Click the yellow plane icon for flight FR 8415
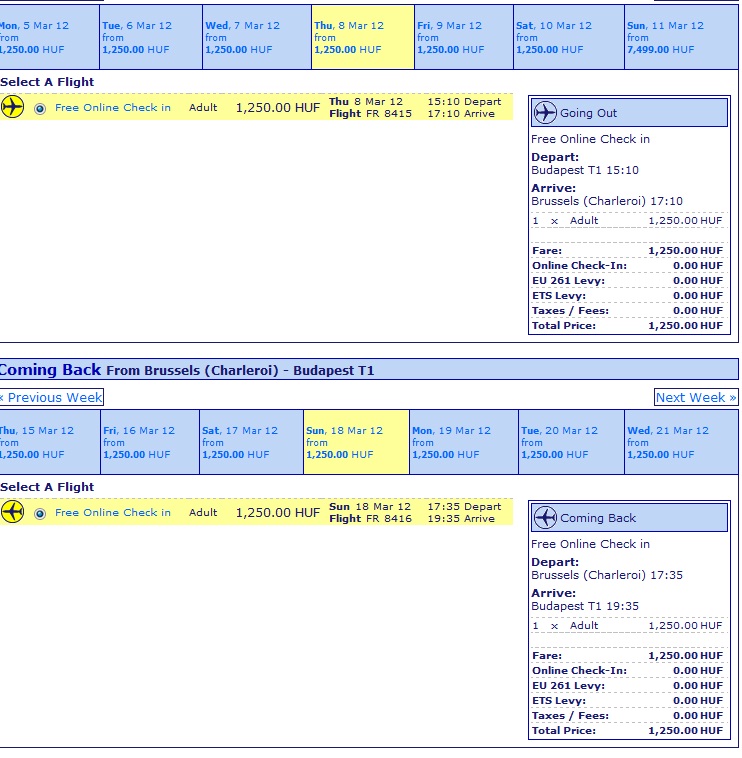The width and height of the screenshot is (742, 758). pyautogui.click(x=12, y=107)
